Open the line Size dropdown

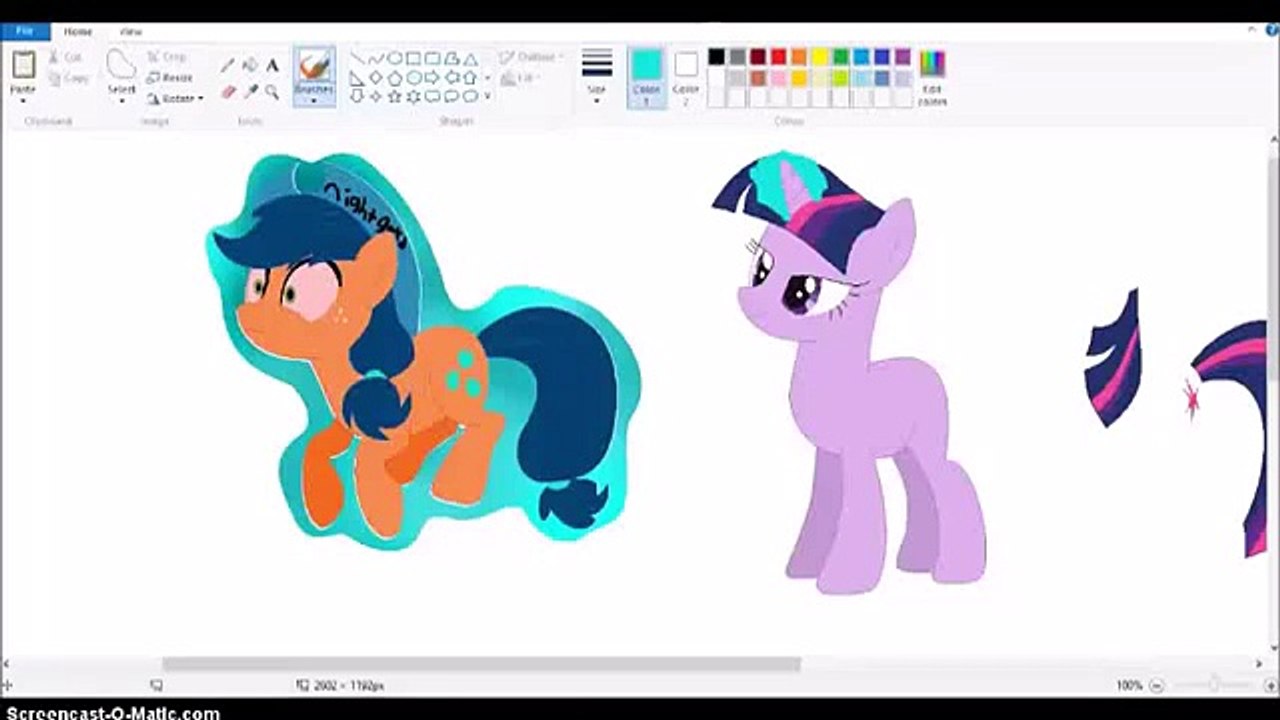tap(597, 76)
